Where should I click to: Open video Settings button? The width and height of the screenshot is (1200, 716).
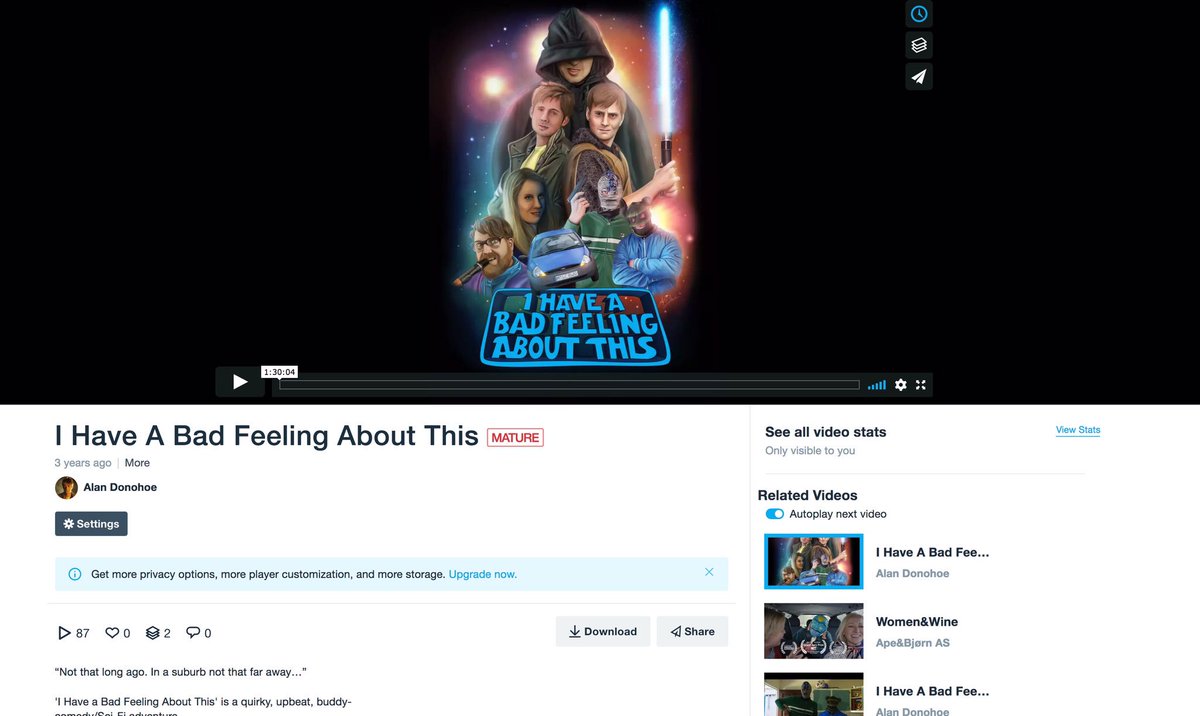pyautogui.click(x=91, y=524)
